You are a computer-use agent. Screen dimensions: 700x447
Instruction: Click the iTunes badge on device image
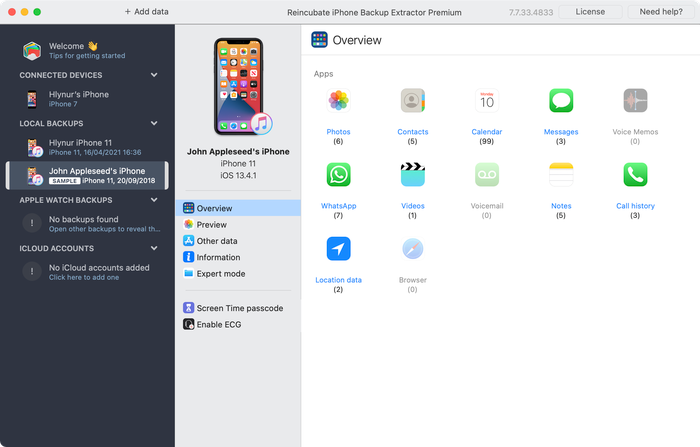[261, 124]
